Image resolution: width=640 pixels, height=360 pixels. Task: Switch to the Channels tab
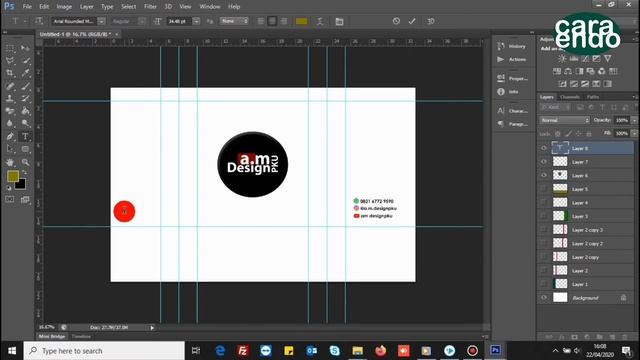(x=569, y=97)
